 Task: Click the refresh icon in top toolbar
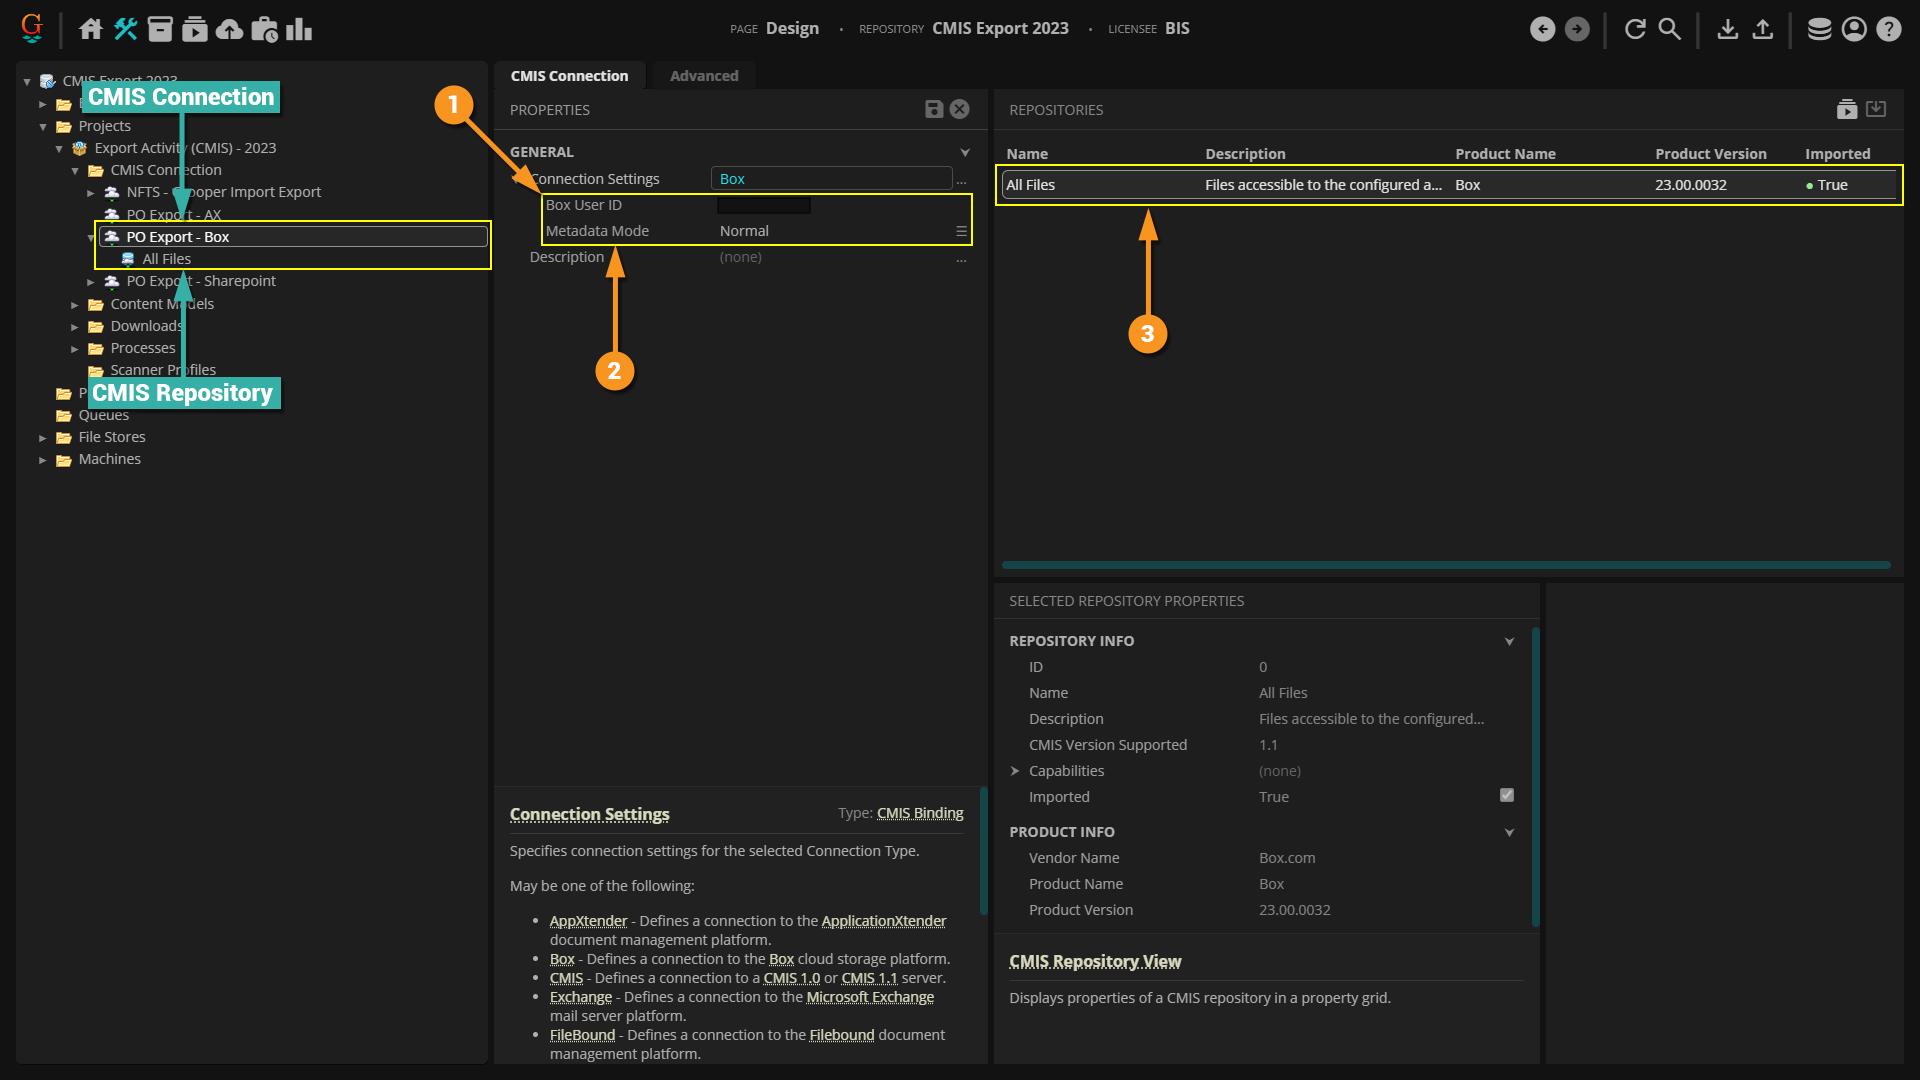(x=1635, y=29)
